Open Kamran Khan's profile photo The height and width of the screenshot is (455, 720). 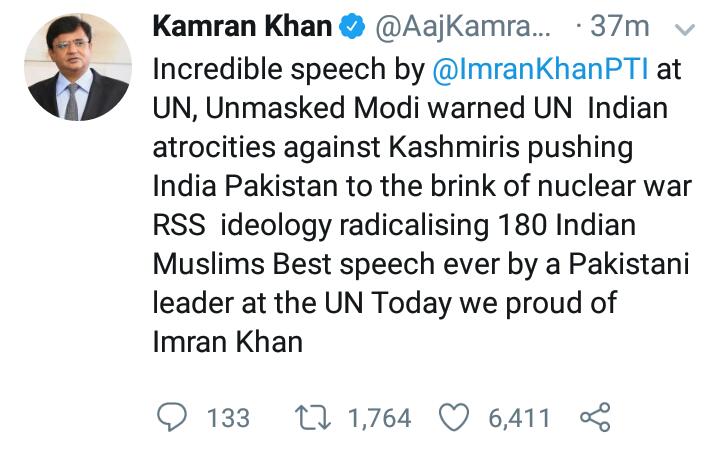(x=78, y=67)
